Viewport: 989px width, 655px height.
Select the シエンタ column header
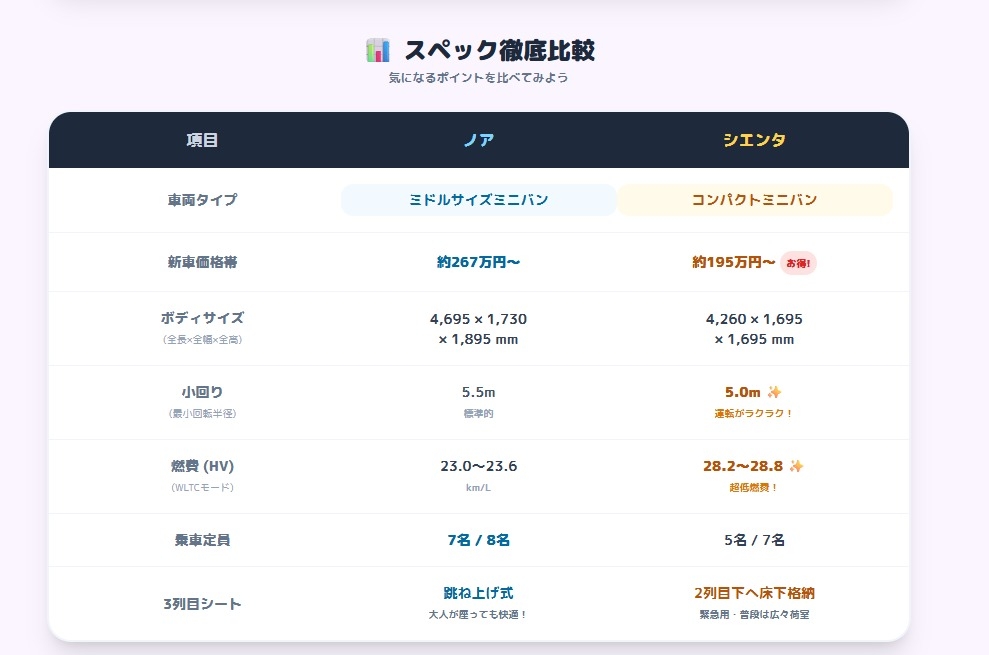click(x=754, y=140)
